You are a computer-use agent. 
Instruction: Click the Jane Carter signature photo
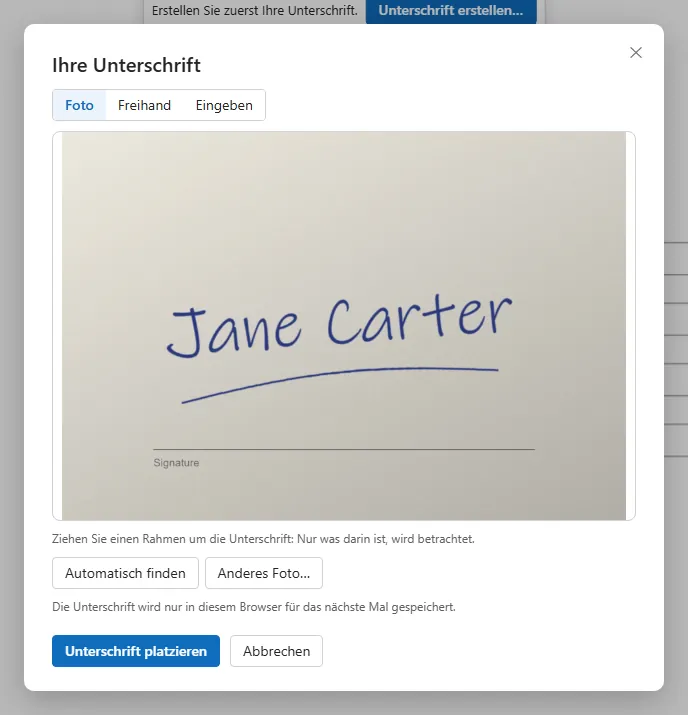[344, 326]
